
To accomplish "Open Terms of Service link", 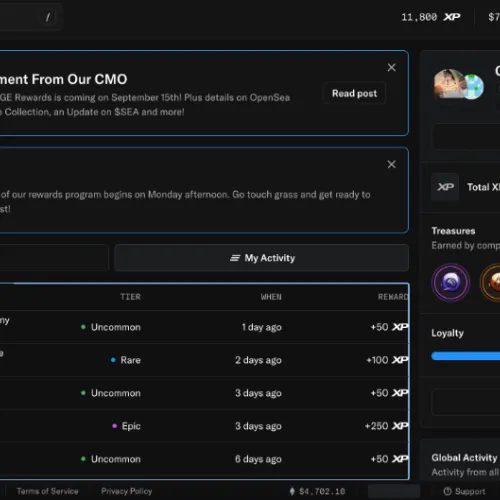I will 47,491.
